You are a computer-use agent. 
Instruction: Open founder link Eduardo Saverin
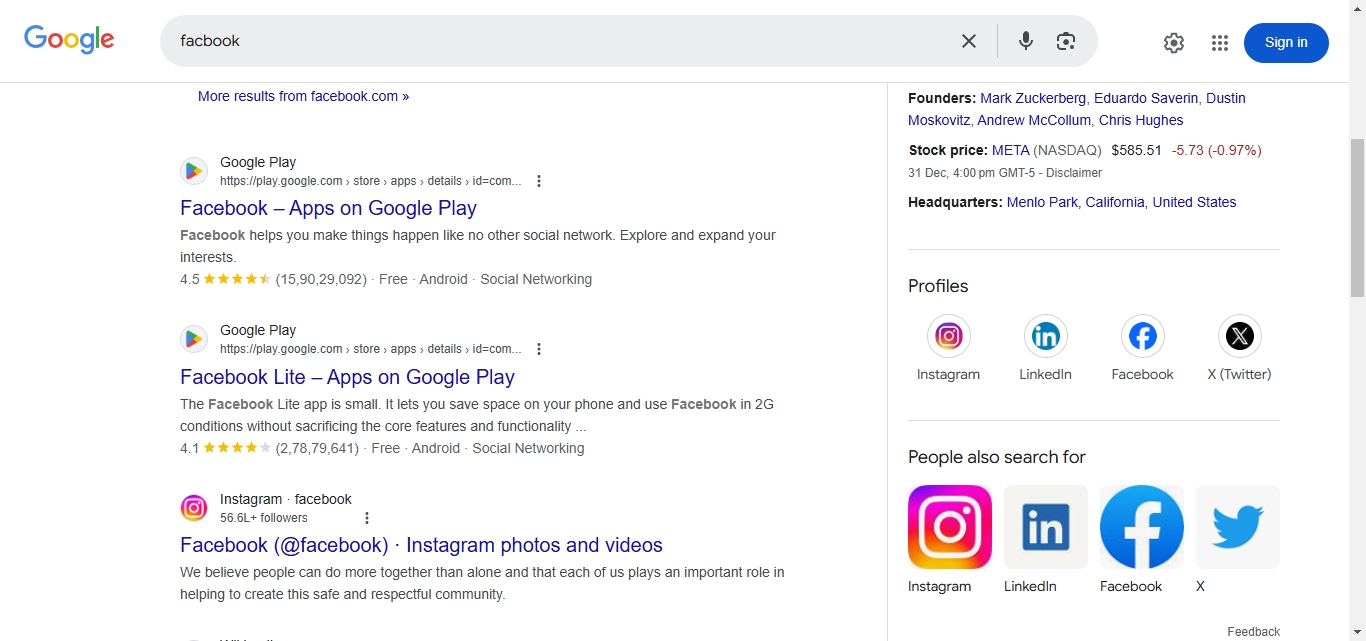(1146, 98)
